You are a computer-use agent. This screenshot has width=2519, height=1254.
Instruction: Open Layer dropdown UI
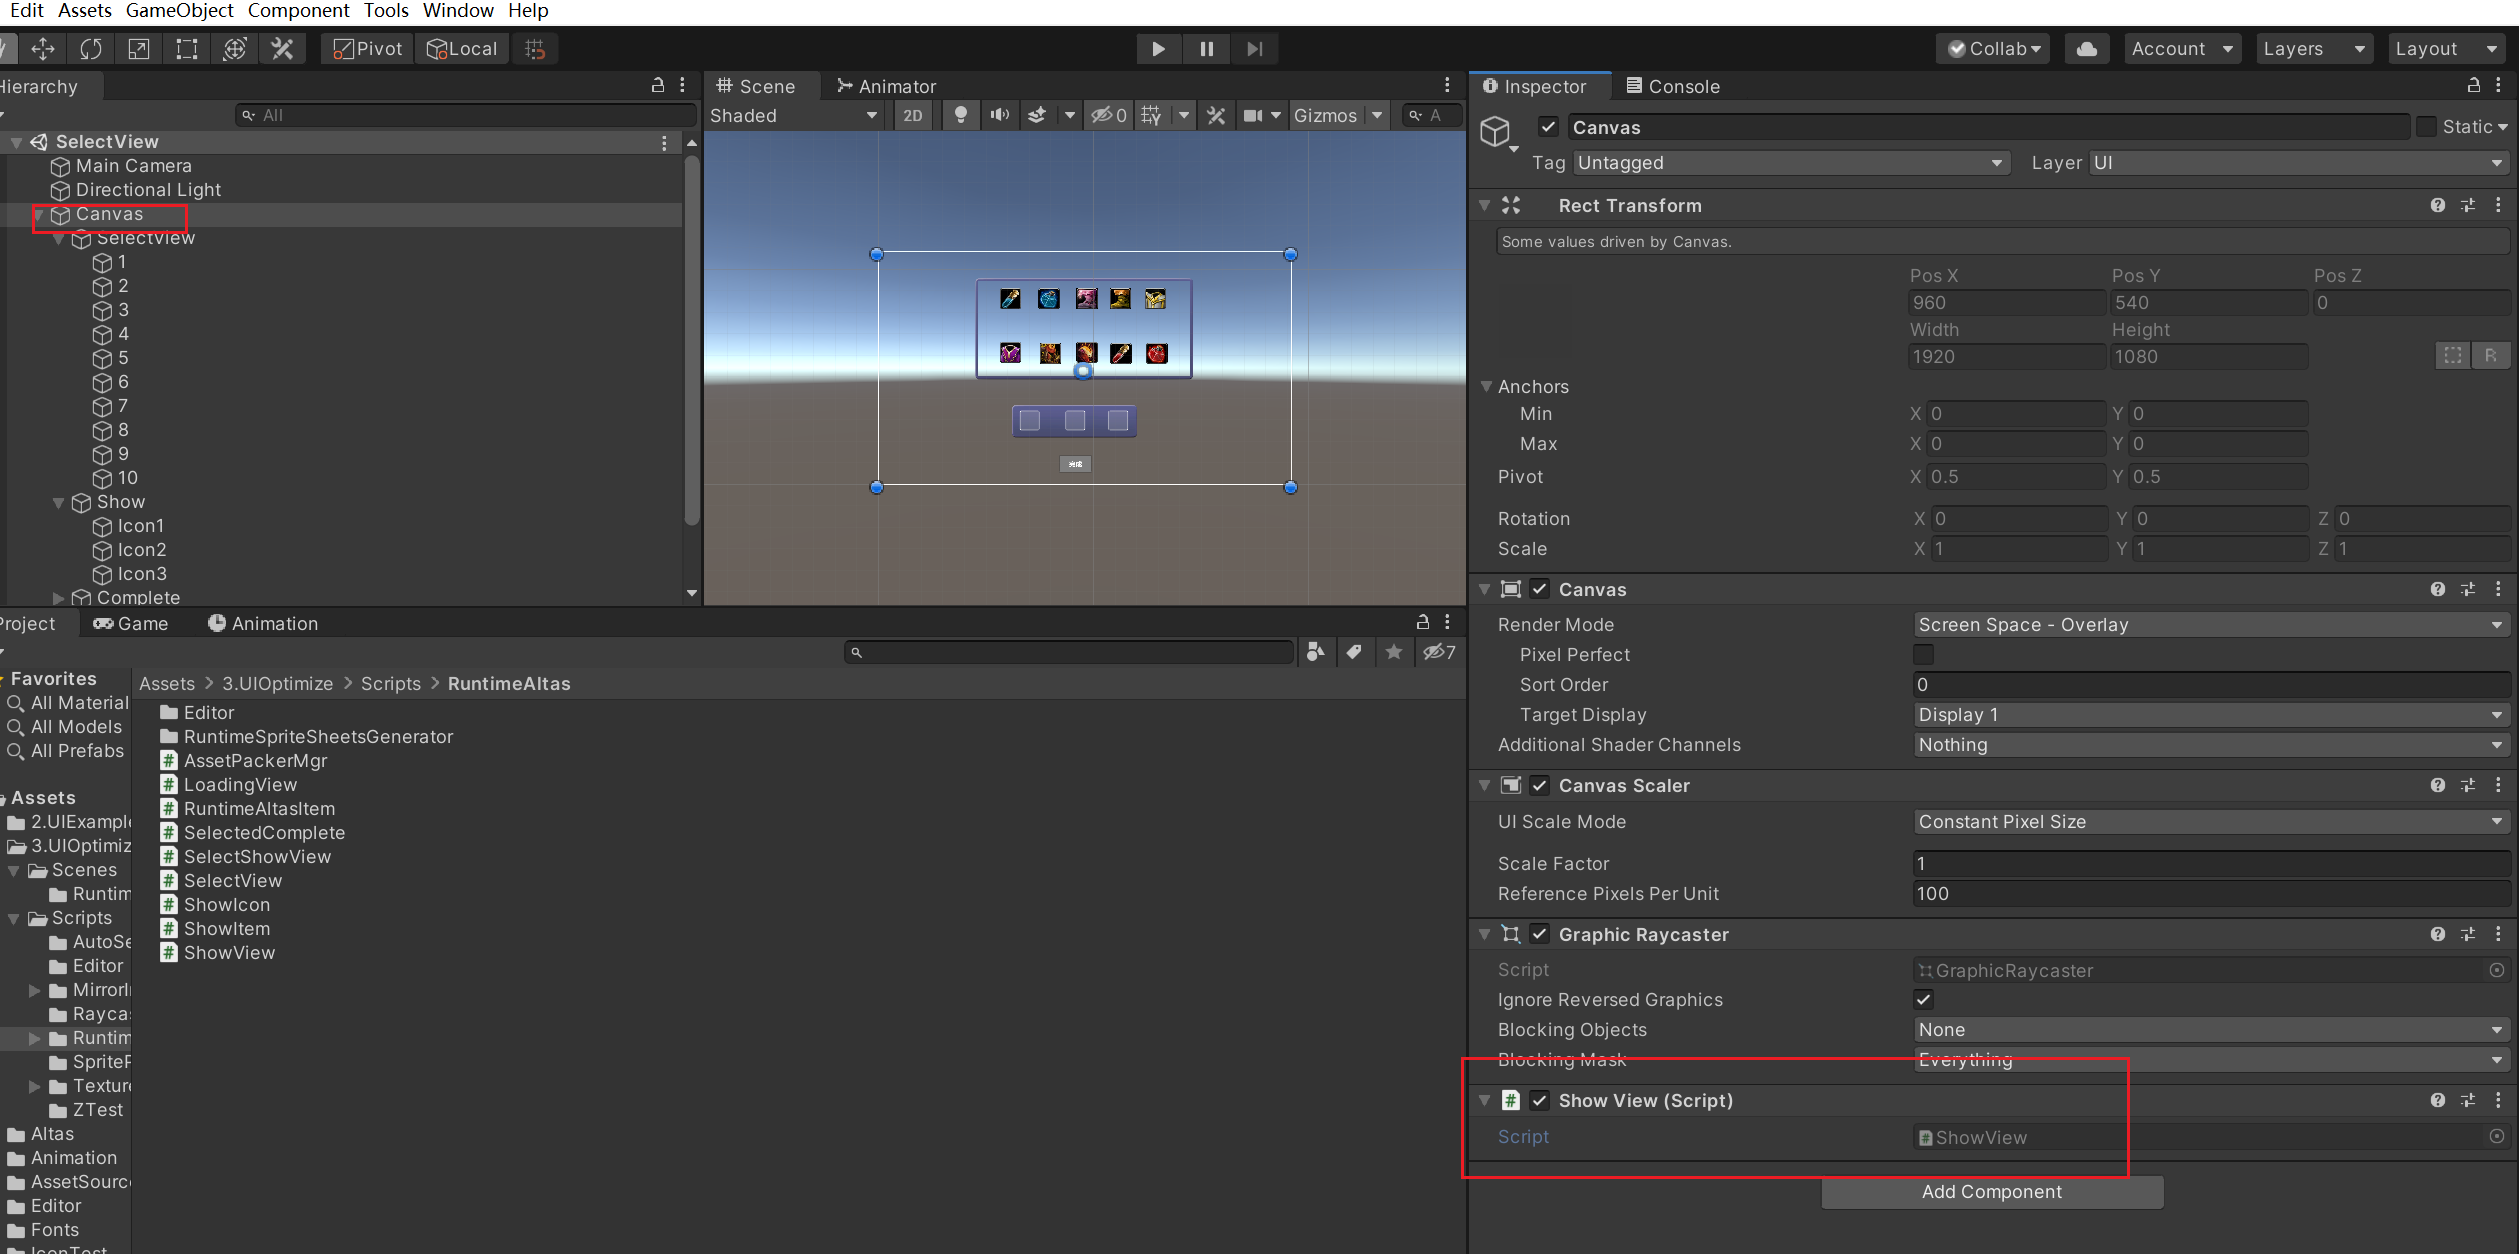point(2299,162)
